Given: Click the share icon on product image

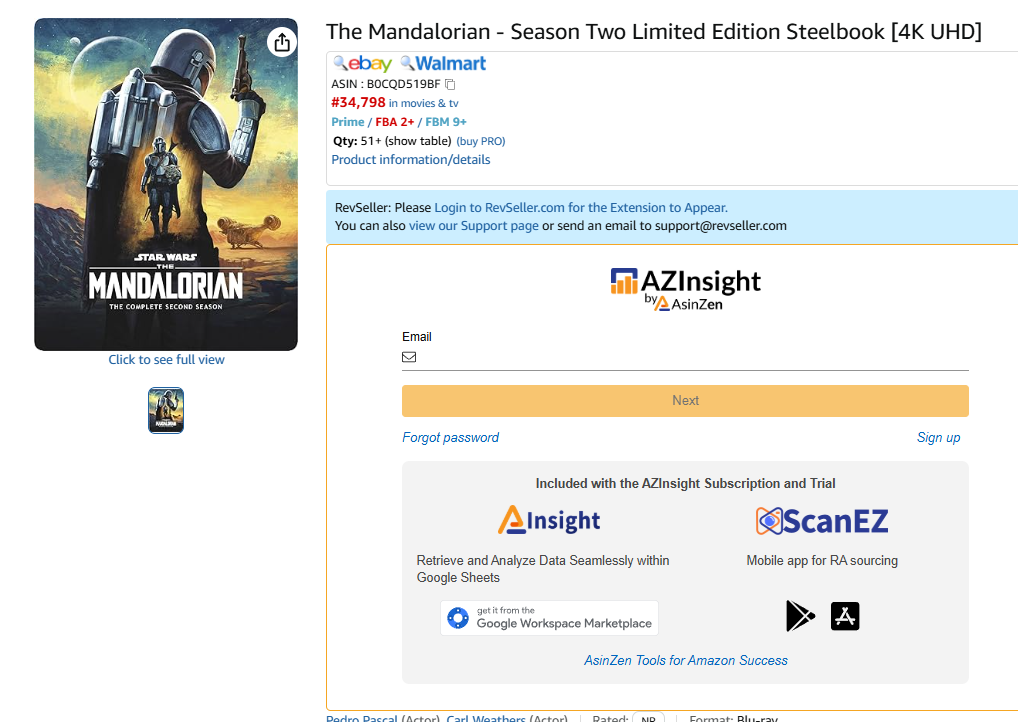Looking at the screenshot, I should pyautogui.click(x=282, y=42).
